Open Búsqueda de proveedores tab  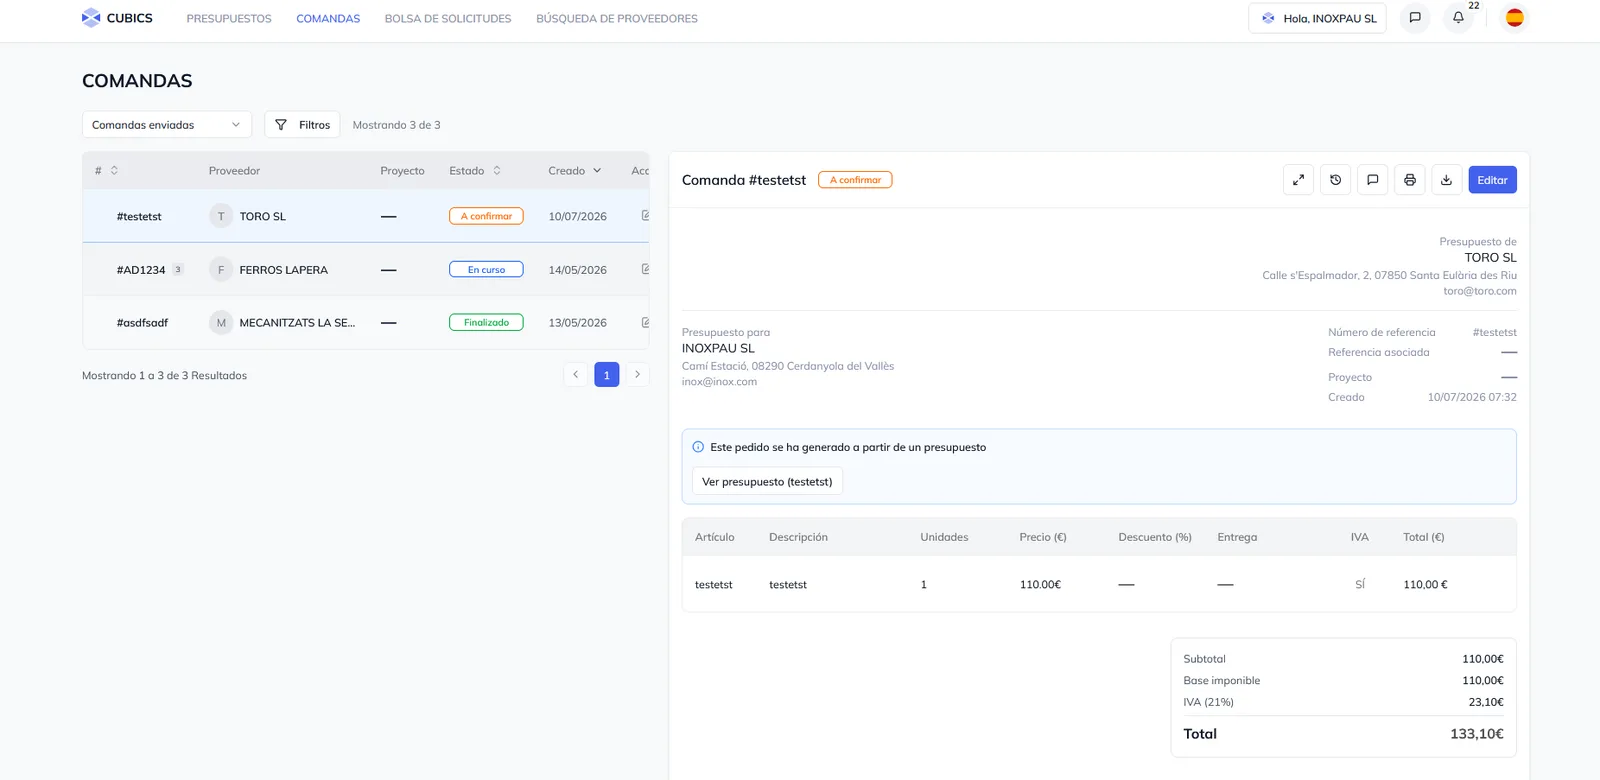pos(617,19)
